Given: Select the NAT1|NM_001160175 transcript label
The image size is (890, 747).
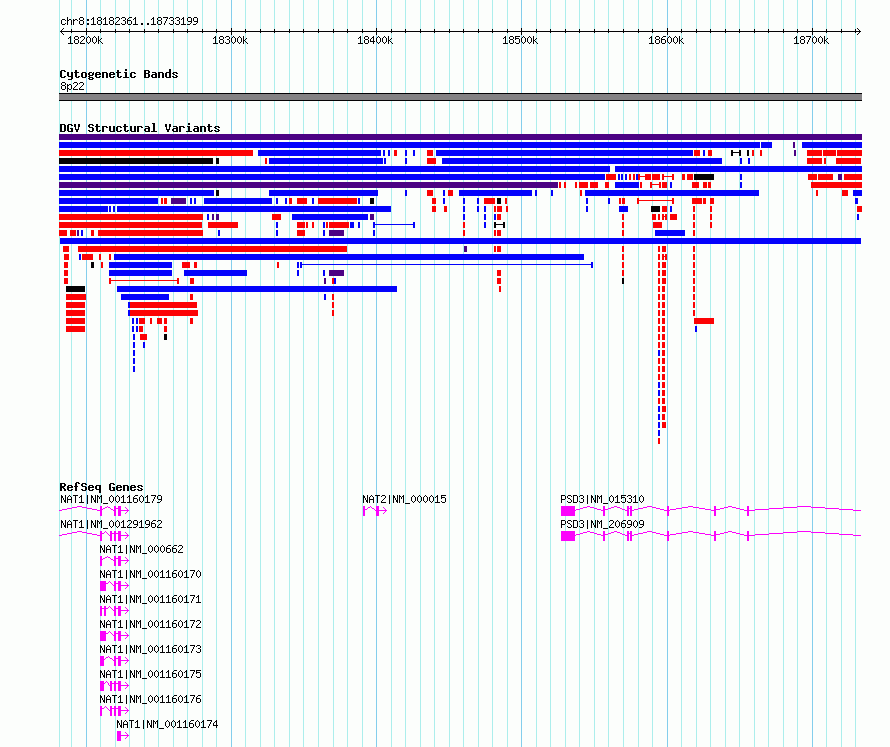Looking at the screenshot, I should 150,674.
